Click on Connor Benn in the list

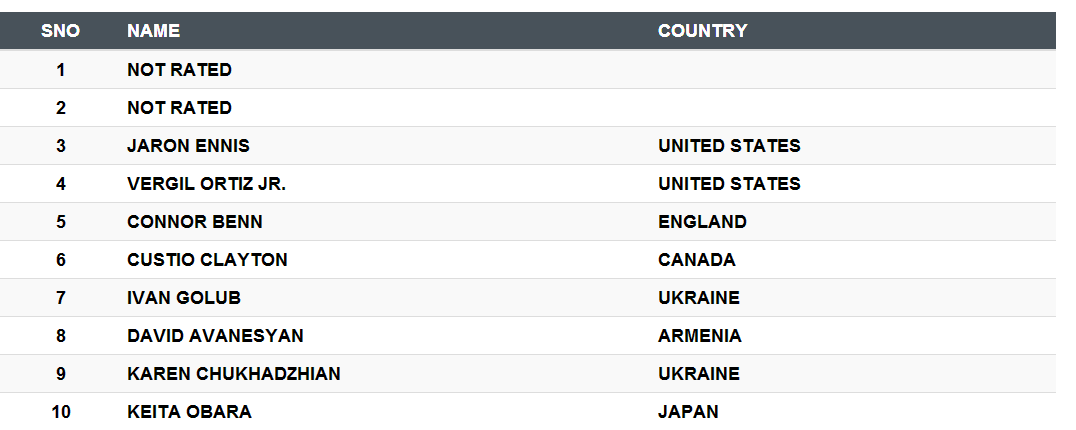click(x=195, y=222)
